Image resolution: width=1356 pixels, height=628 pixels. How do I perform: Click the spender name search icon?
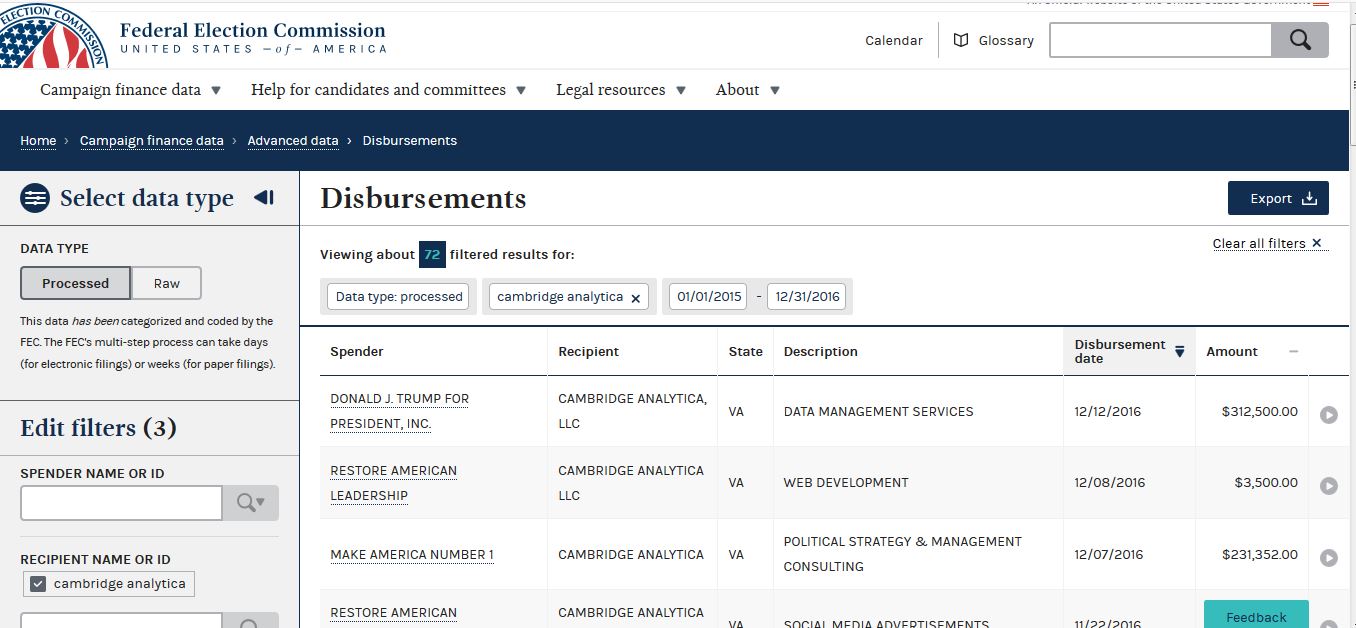[251, 503]
